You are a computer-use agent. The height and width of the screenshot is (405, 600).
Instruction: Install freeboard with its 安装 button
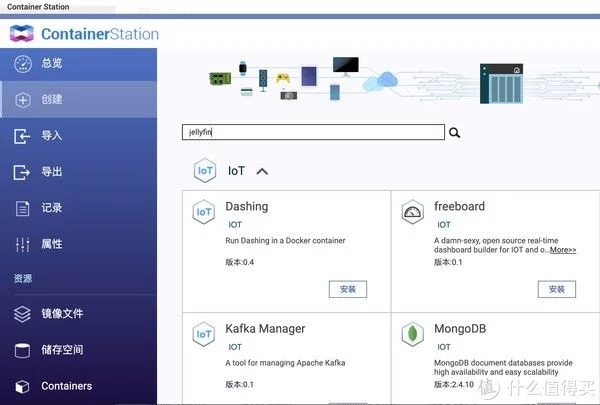[557, 289]
